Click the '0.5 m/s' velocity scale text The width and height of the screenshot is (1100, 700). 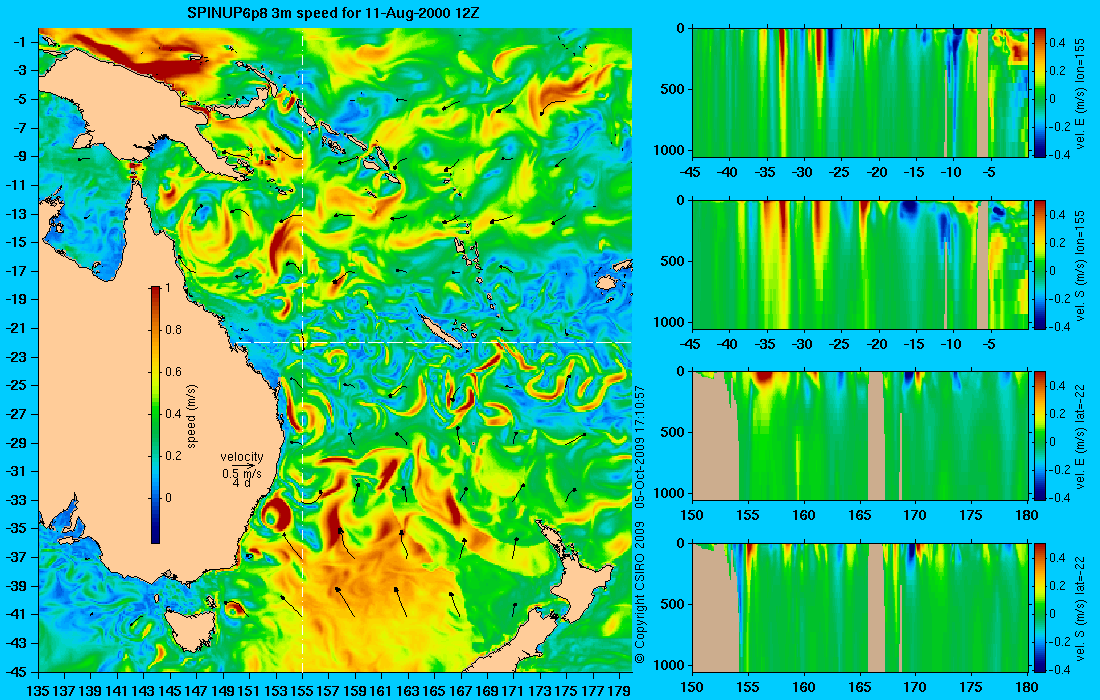[x=241, y=474]
